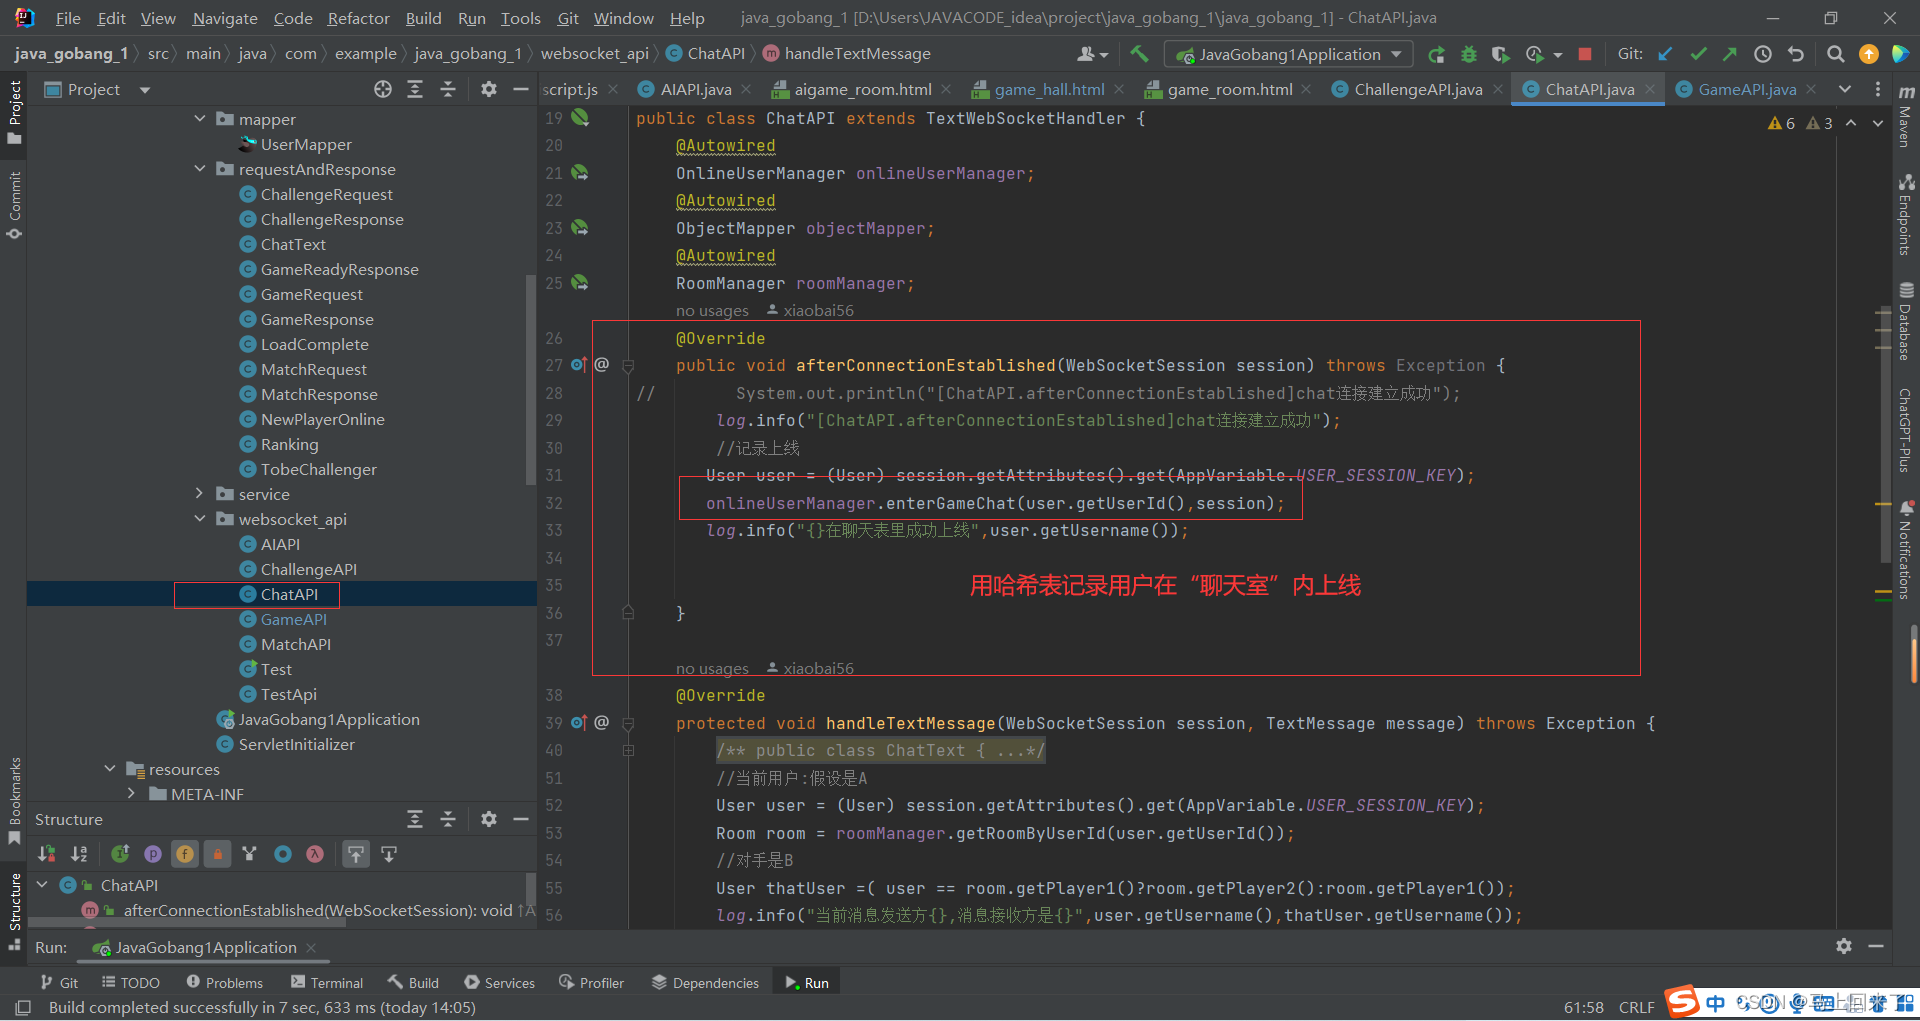This screenshot has height=1021, width=1920.
Task: Click Expand All icon in Project panel
Action: (x=415, y=90)
